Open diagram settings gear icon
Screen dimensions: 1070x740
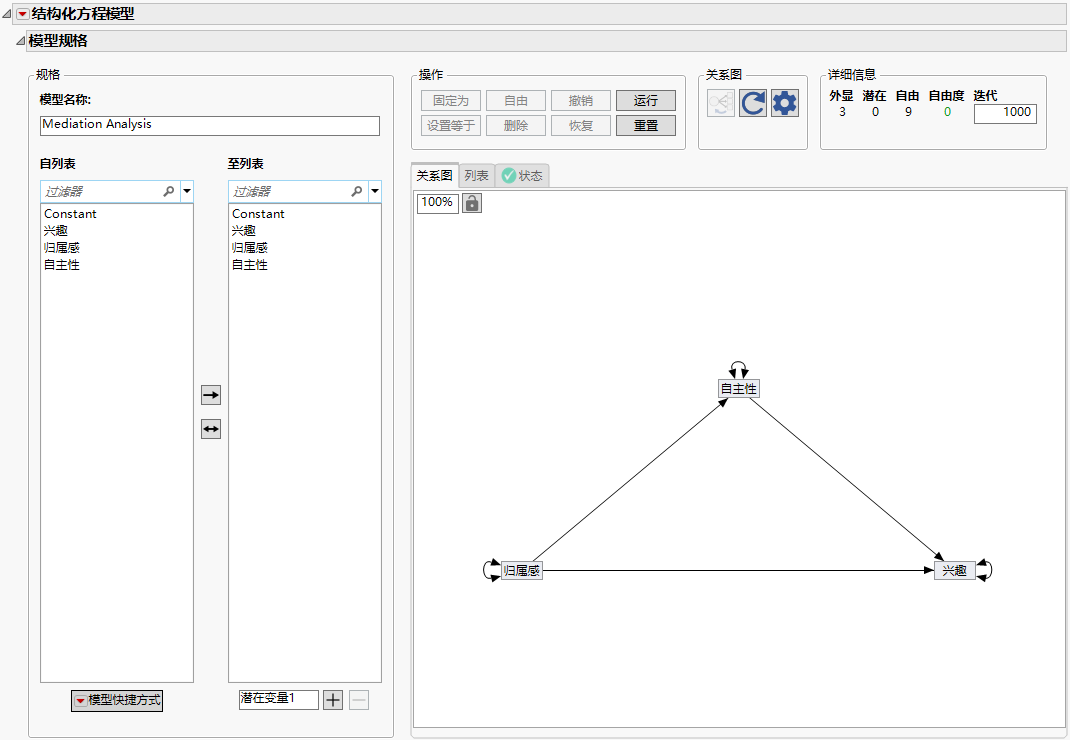point(785,103)
